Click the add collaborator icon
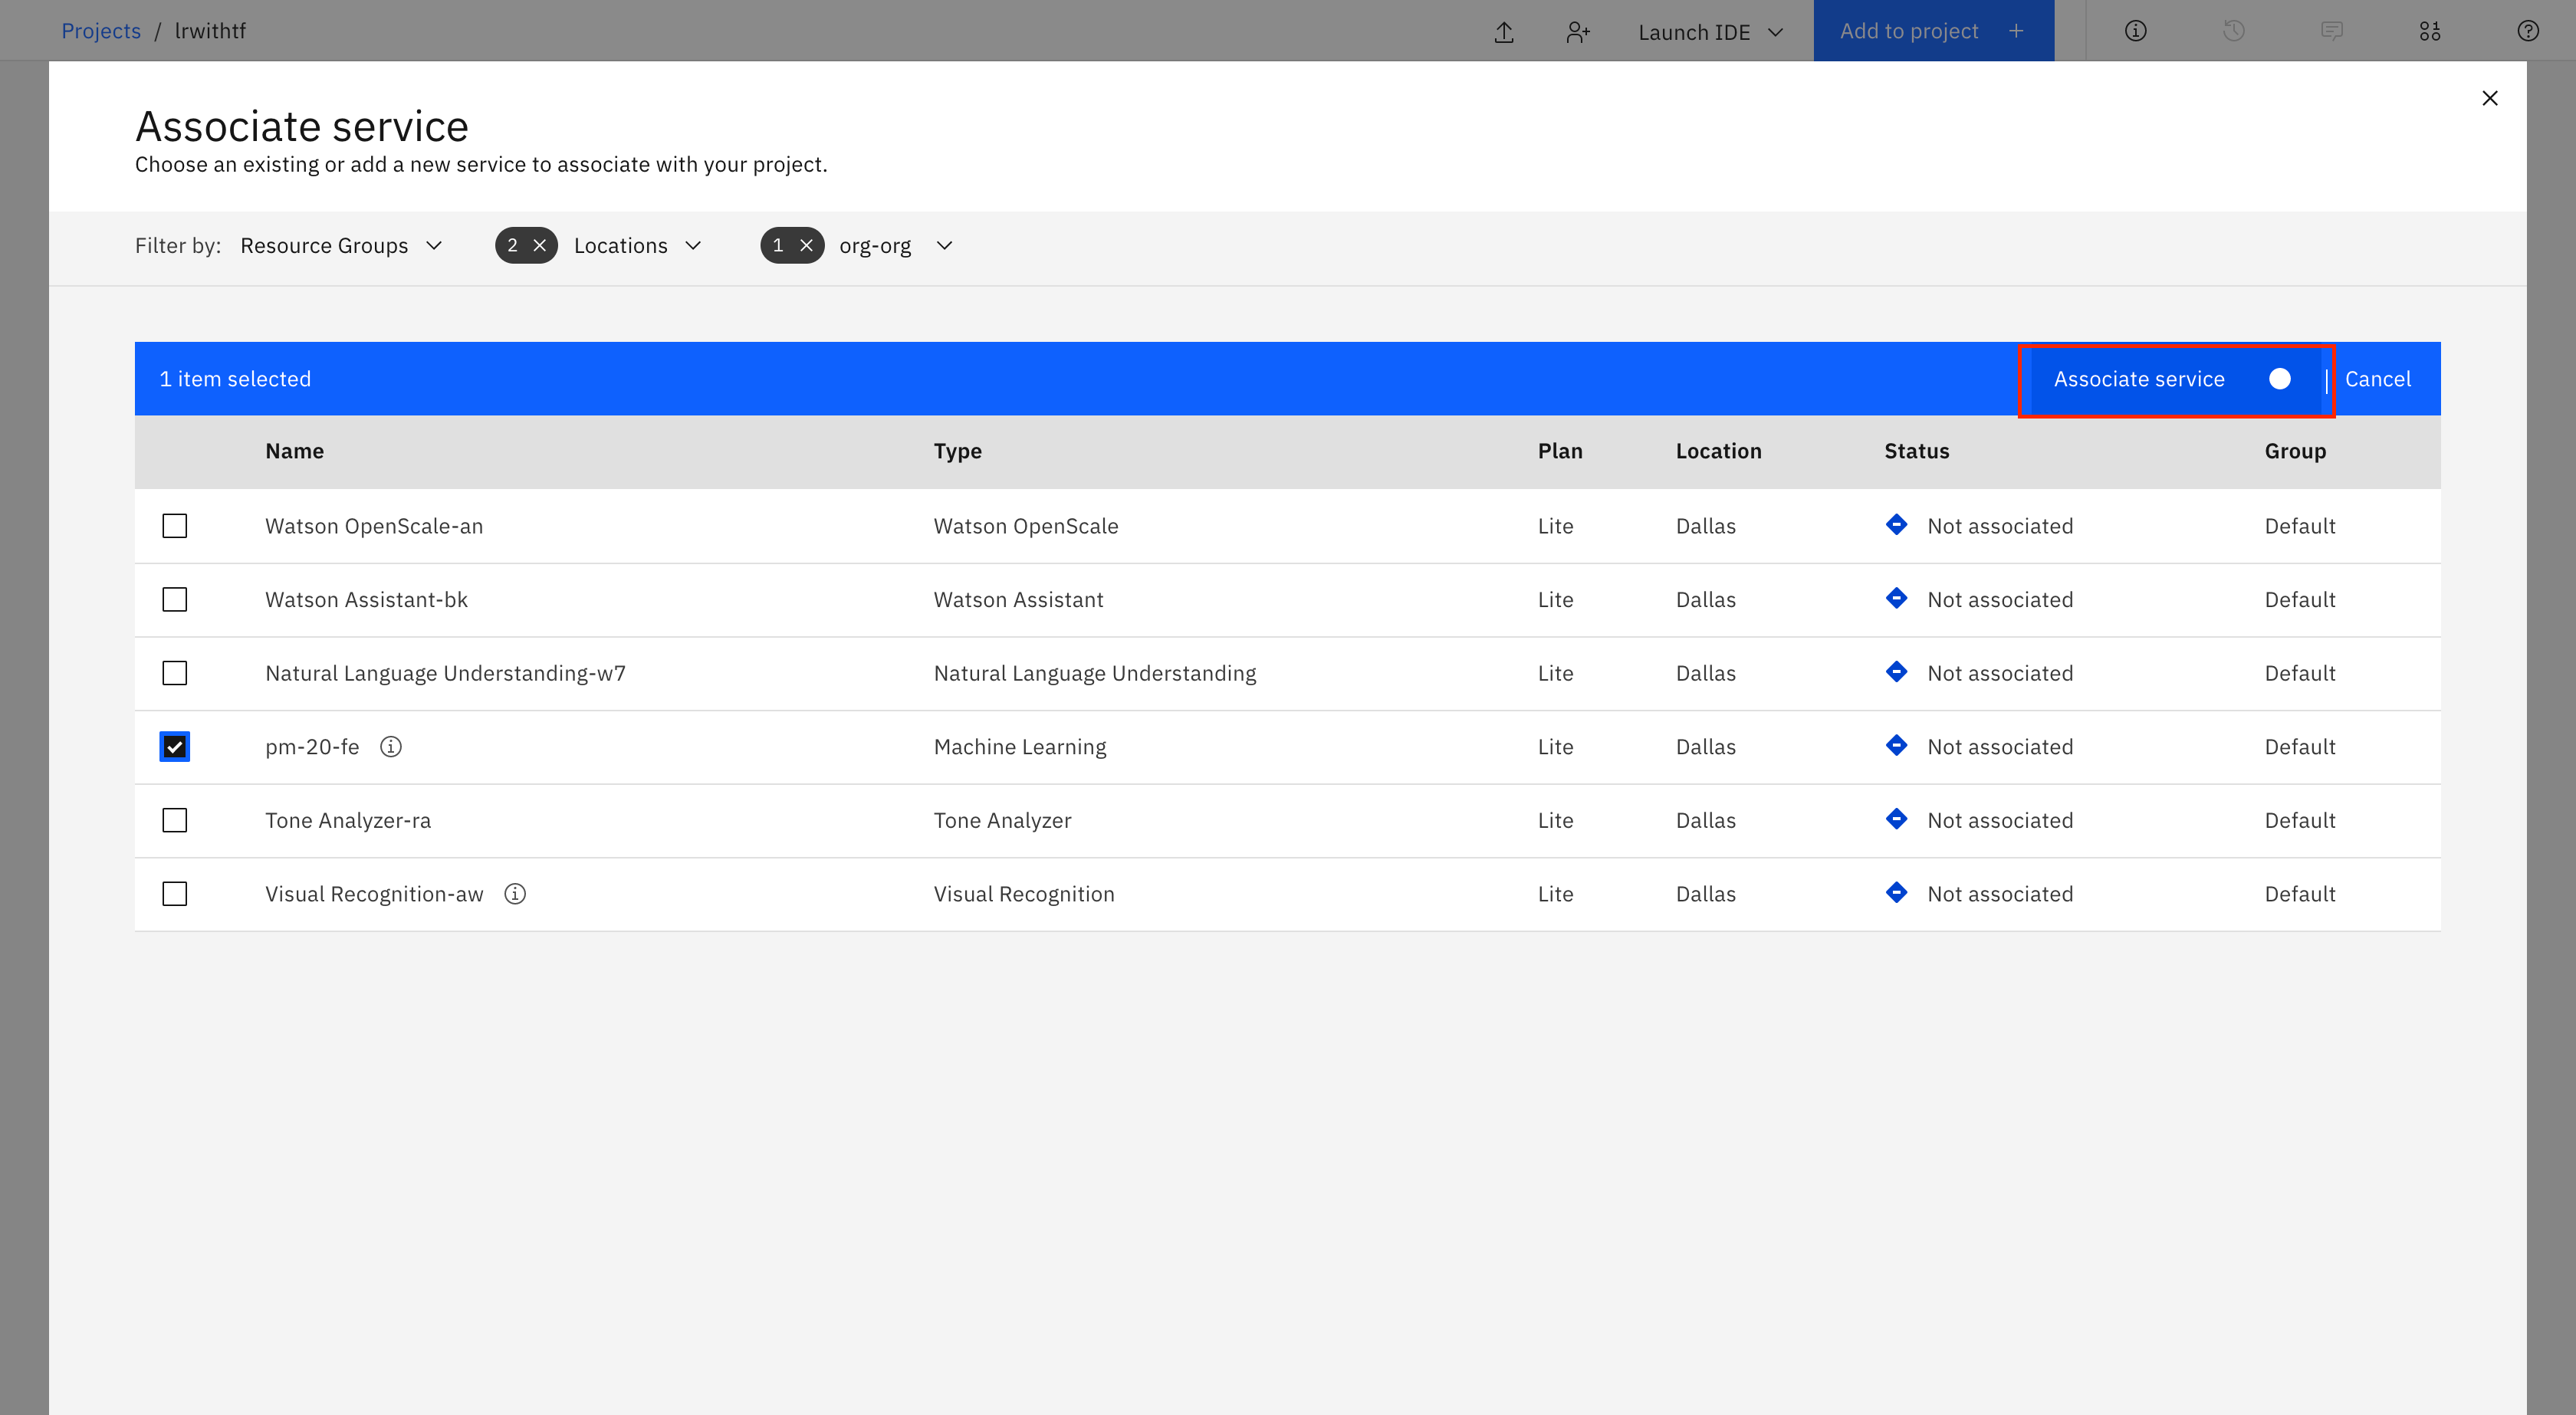This screenshot has height=1415, width=2576. tap(1577, 32)
